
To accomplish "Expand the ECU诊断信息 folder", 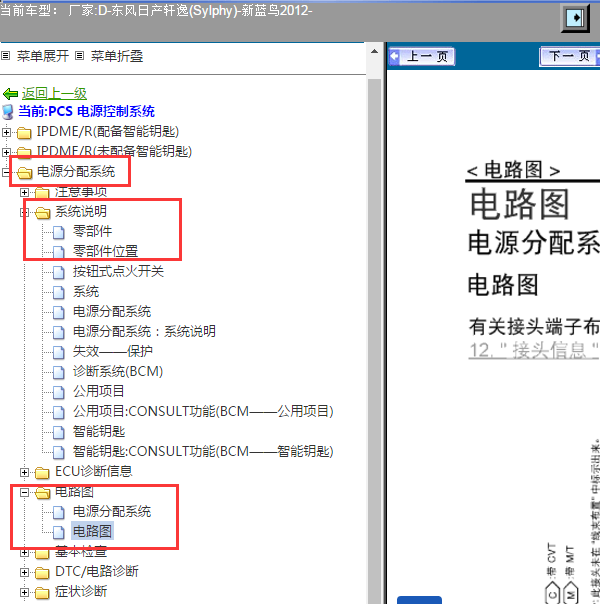I will [x=24, y=473].
